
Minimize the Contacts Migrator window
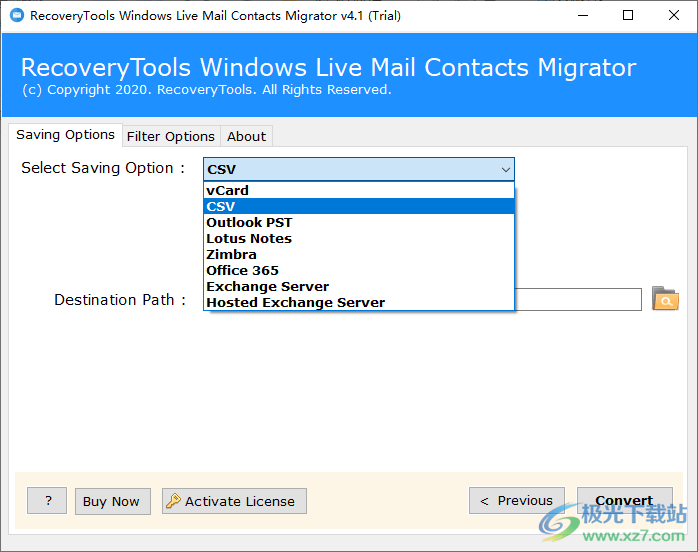[x=583, y=16]
